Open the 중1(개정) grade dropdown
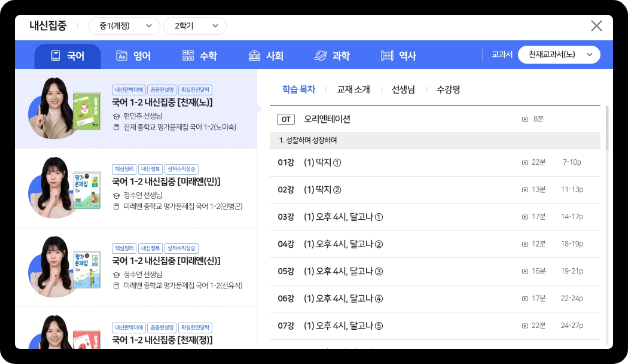This screenshot has width=628, height=364. tap(124, 26)
